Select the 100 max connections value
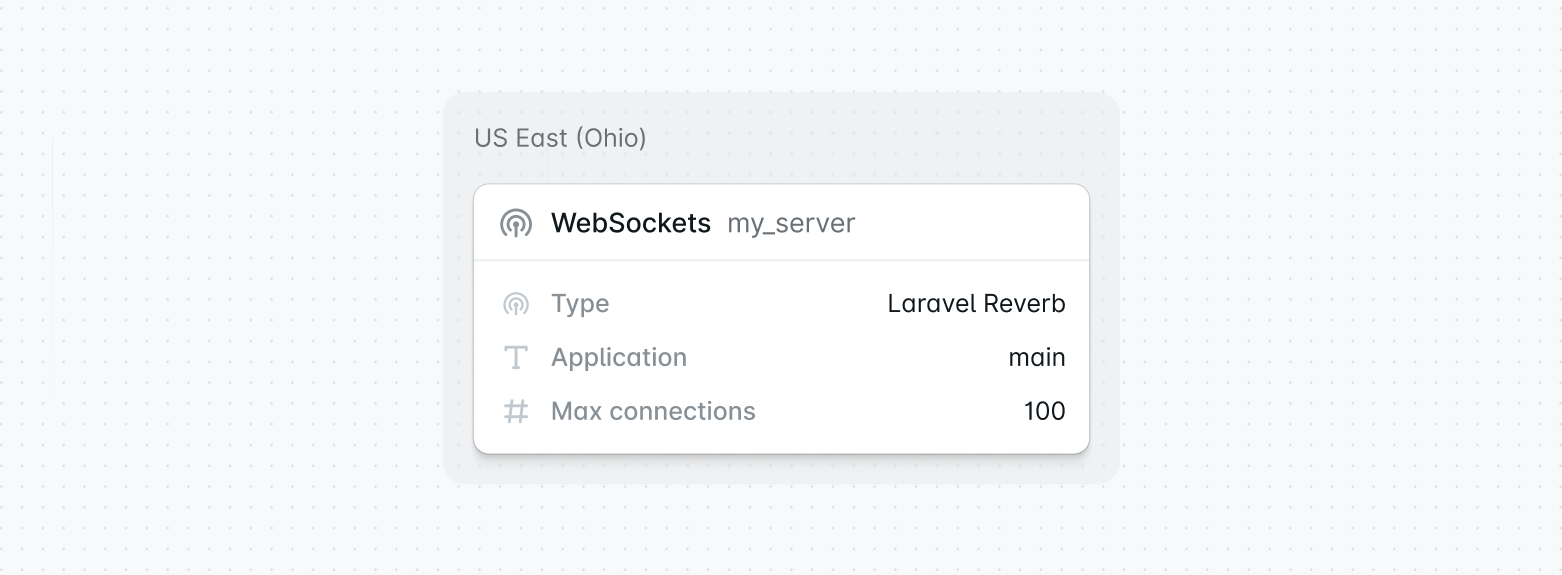Image resolution: width=1562 pixels, height=575 pixels. click(1045, 411)
